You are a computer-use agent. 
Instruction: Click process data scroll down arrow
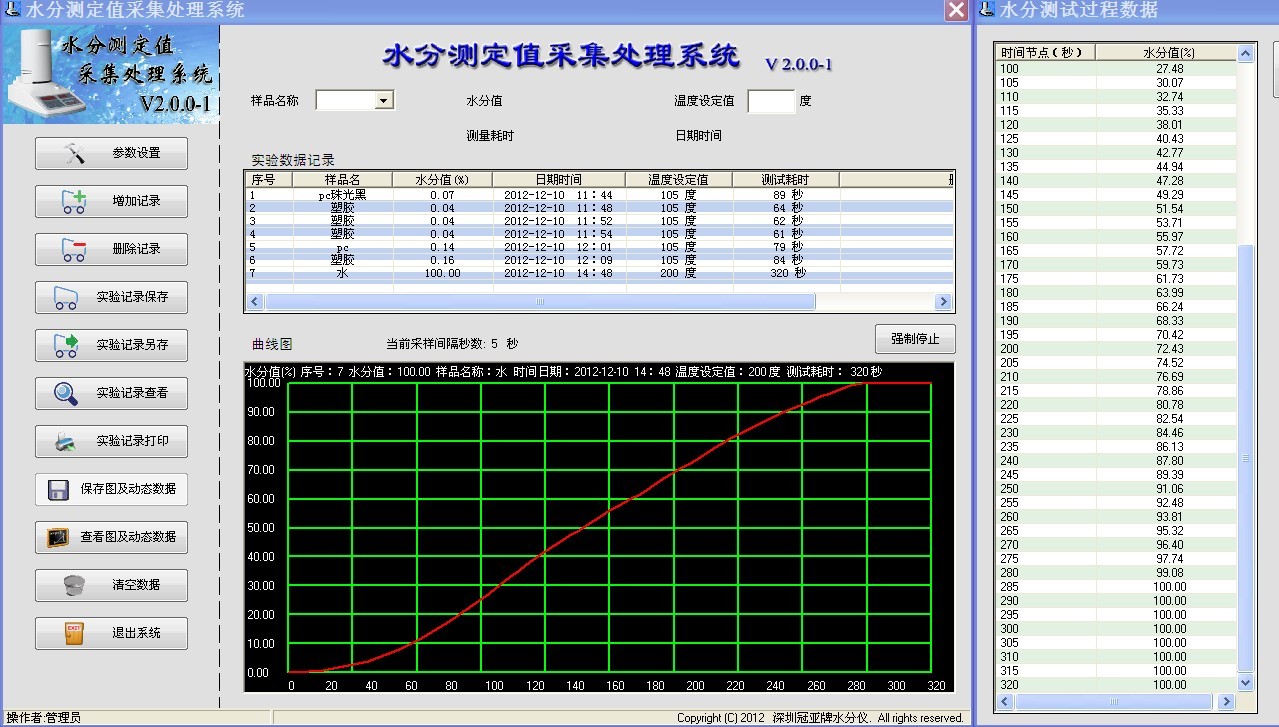pos(1246,682)
